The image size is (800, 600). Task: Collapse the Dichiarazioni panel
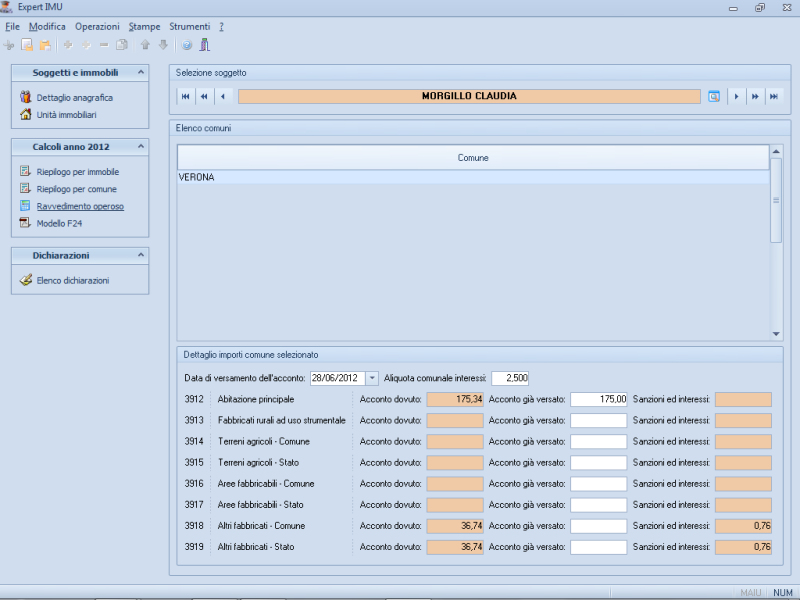pyautogui.click(x=141, y=255)
